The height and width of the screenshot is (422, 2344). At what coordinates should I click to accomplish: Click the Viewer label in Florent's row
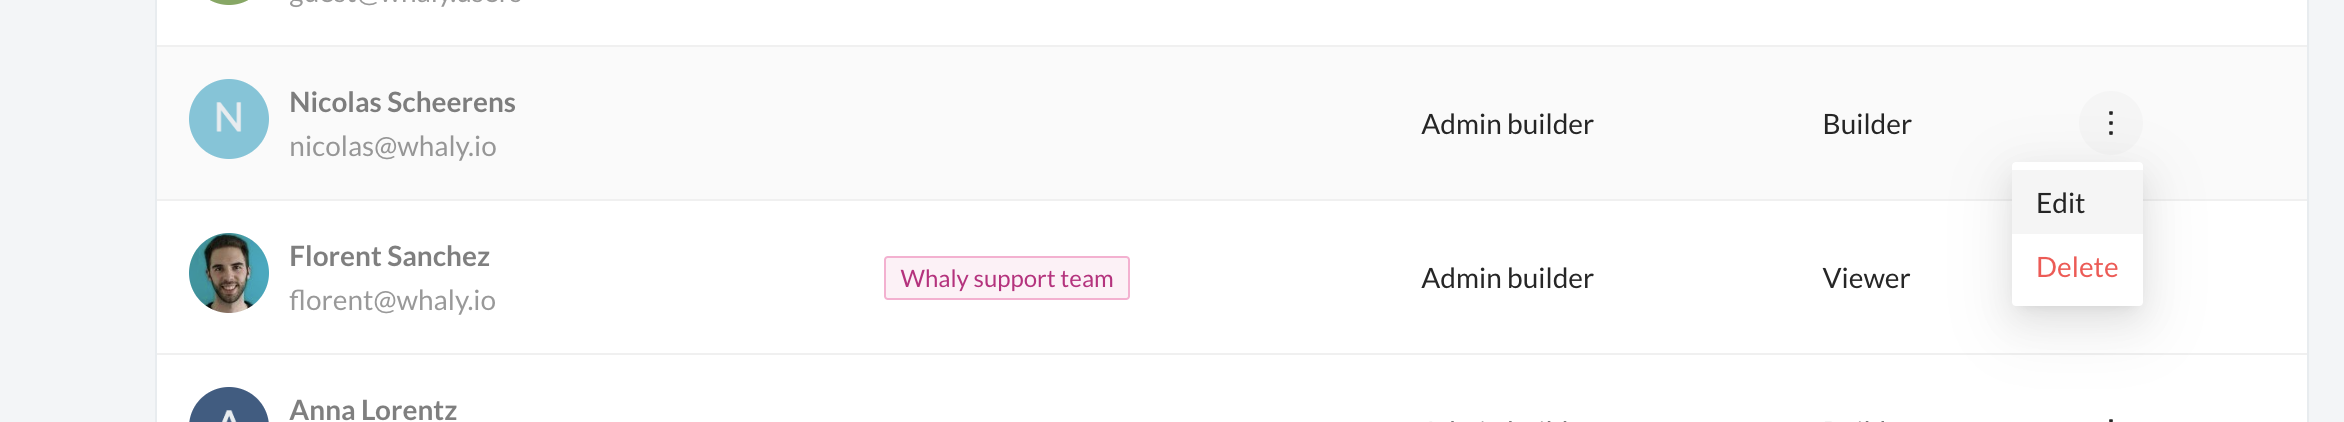(1865, 278)
